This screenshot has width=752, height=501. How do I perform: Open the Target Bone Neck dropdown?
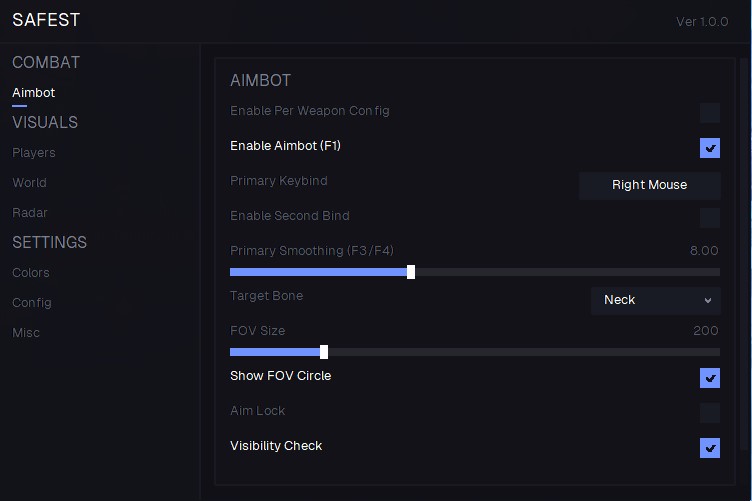click(655, 300)
